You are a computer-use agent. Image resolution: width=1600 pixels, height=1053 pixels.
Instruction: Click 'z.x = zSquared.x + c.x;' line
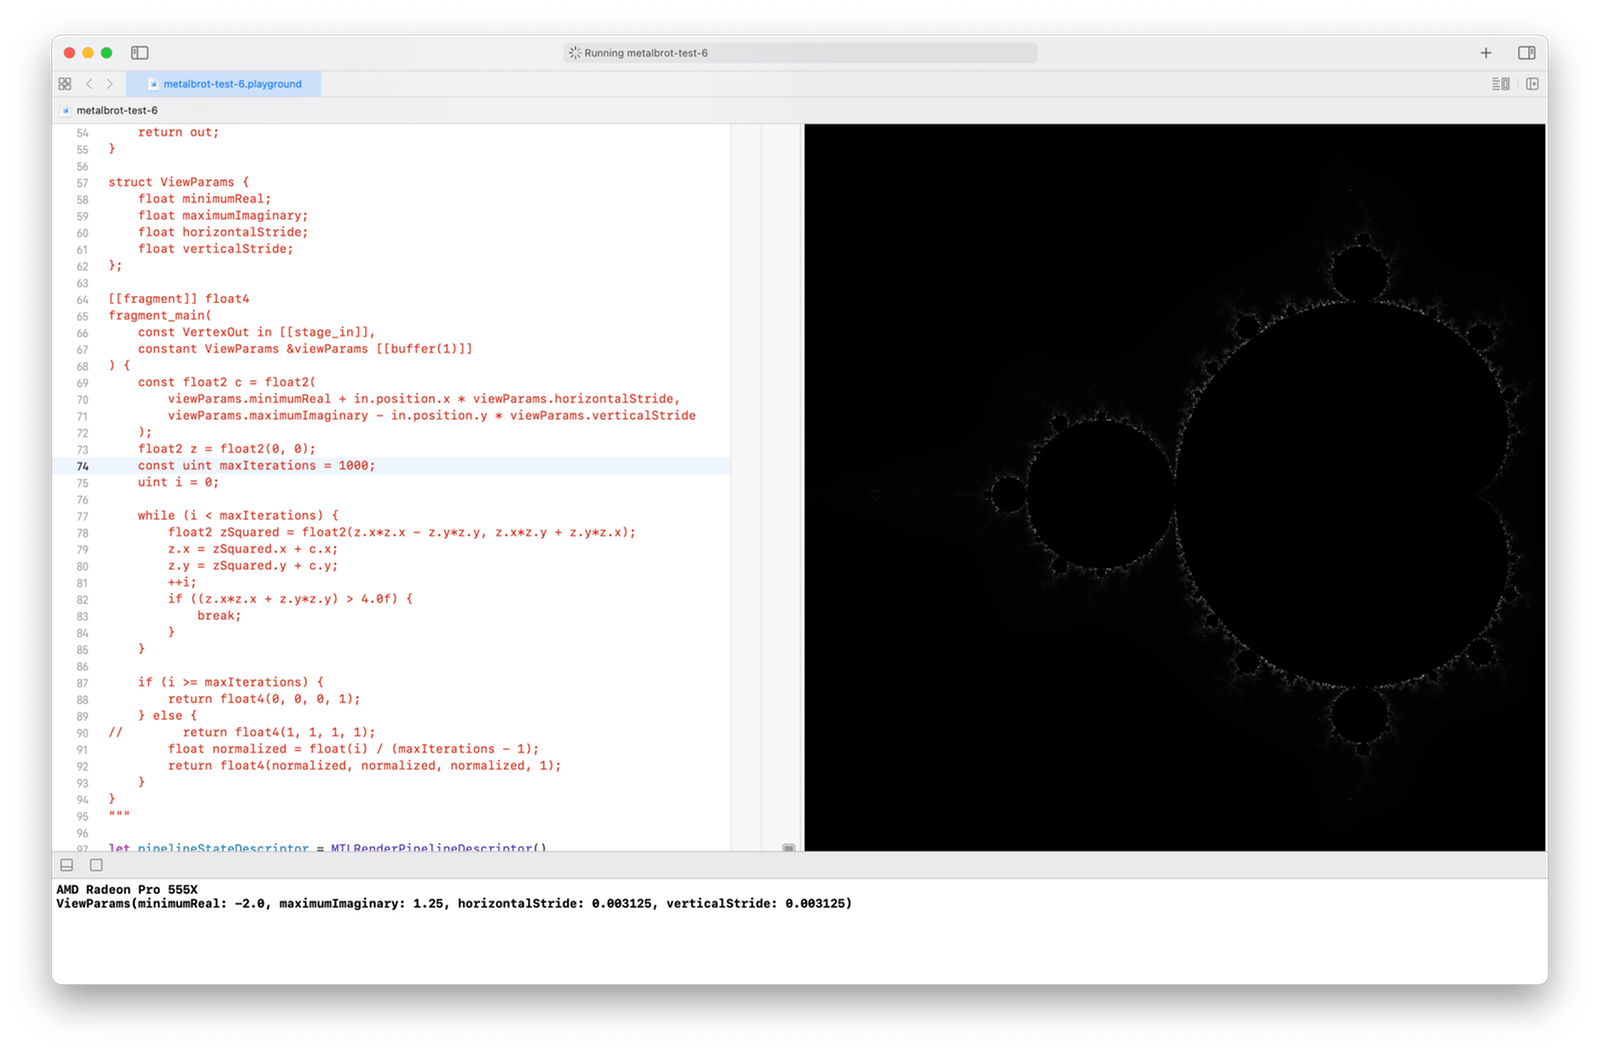252,549
